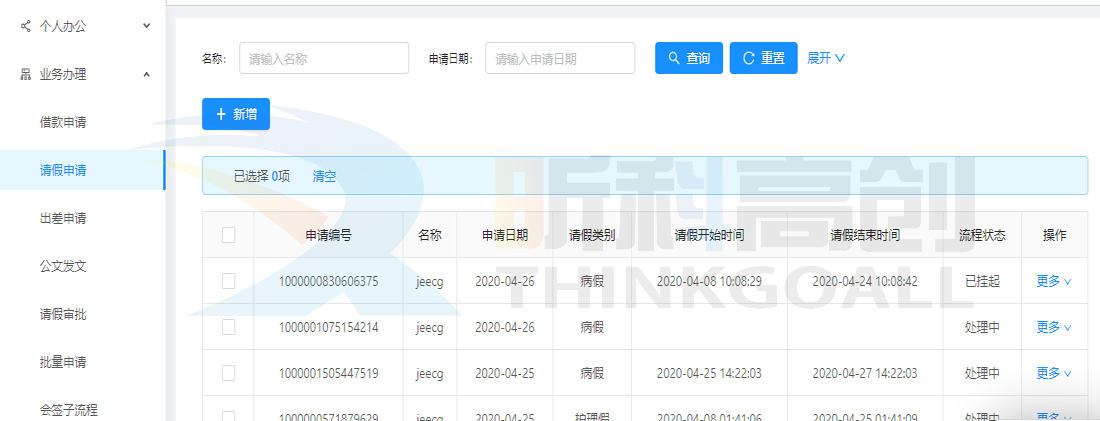Click start time 2020-04-08 10:08:29
The width and height of the screenshot is (1100, 421).
709,281
